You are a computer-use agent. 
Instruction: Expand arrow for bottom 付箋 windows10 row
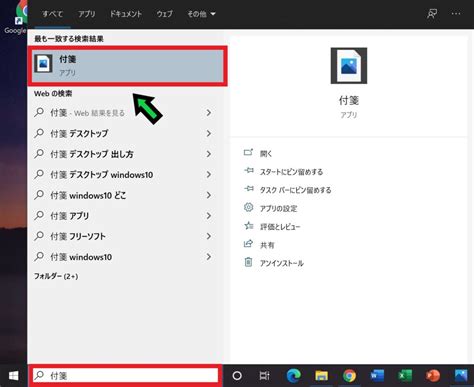click(209, 257)
